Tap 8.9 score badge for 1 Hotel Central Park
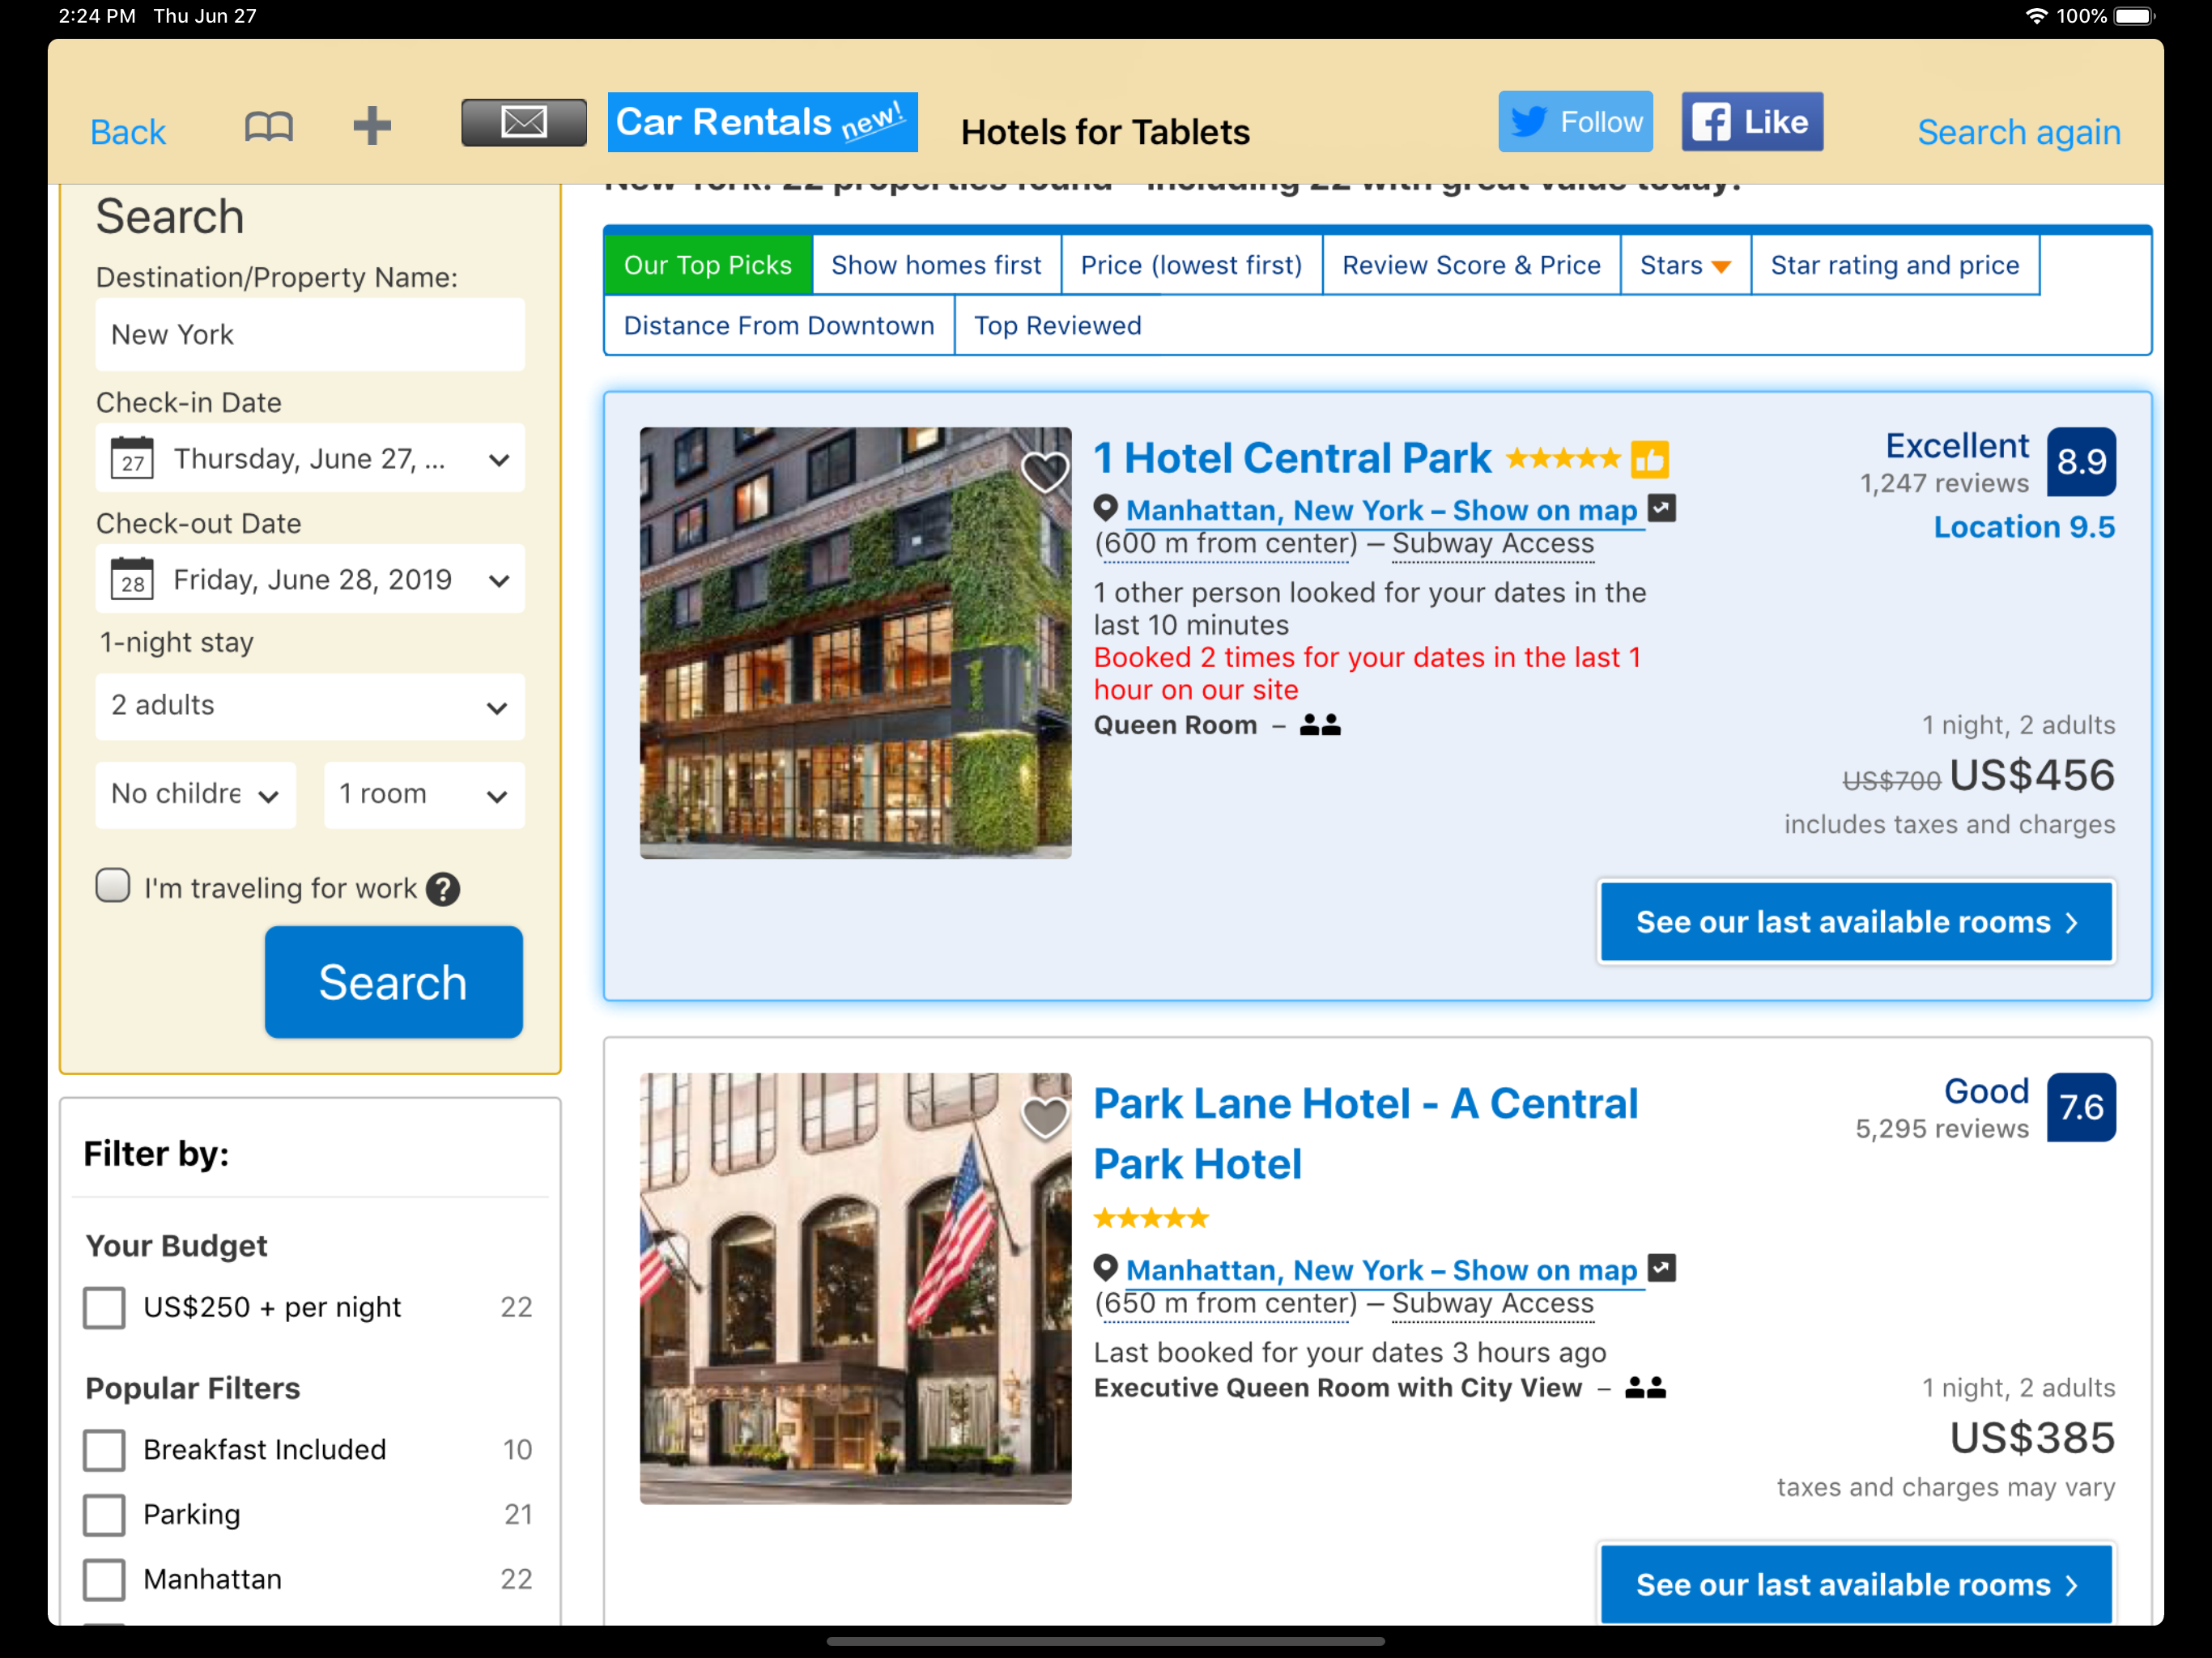The width and height of the screenshot is (2212, 1658). click(x=2081, y=462)
